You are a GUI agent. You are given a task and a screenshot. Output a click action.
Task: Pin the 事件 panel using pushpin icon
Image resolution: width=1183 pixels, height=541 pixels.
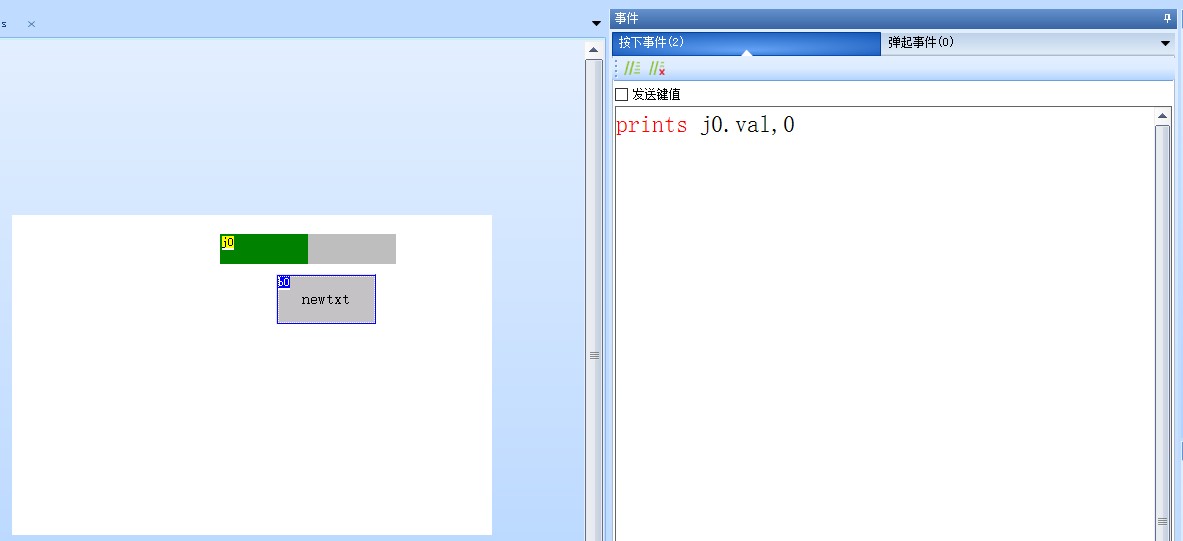pyautogui.click(x=1166, y=18)
